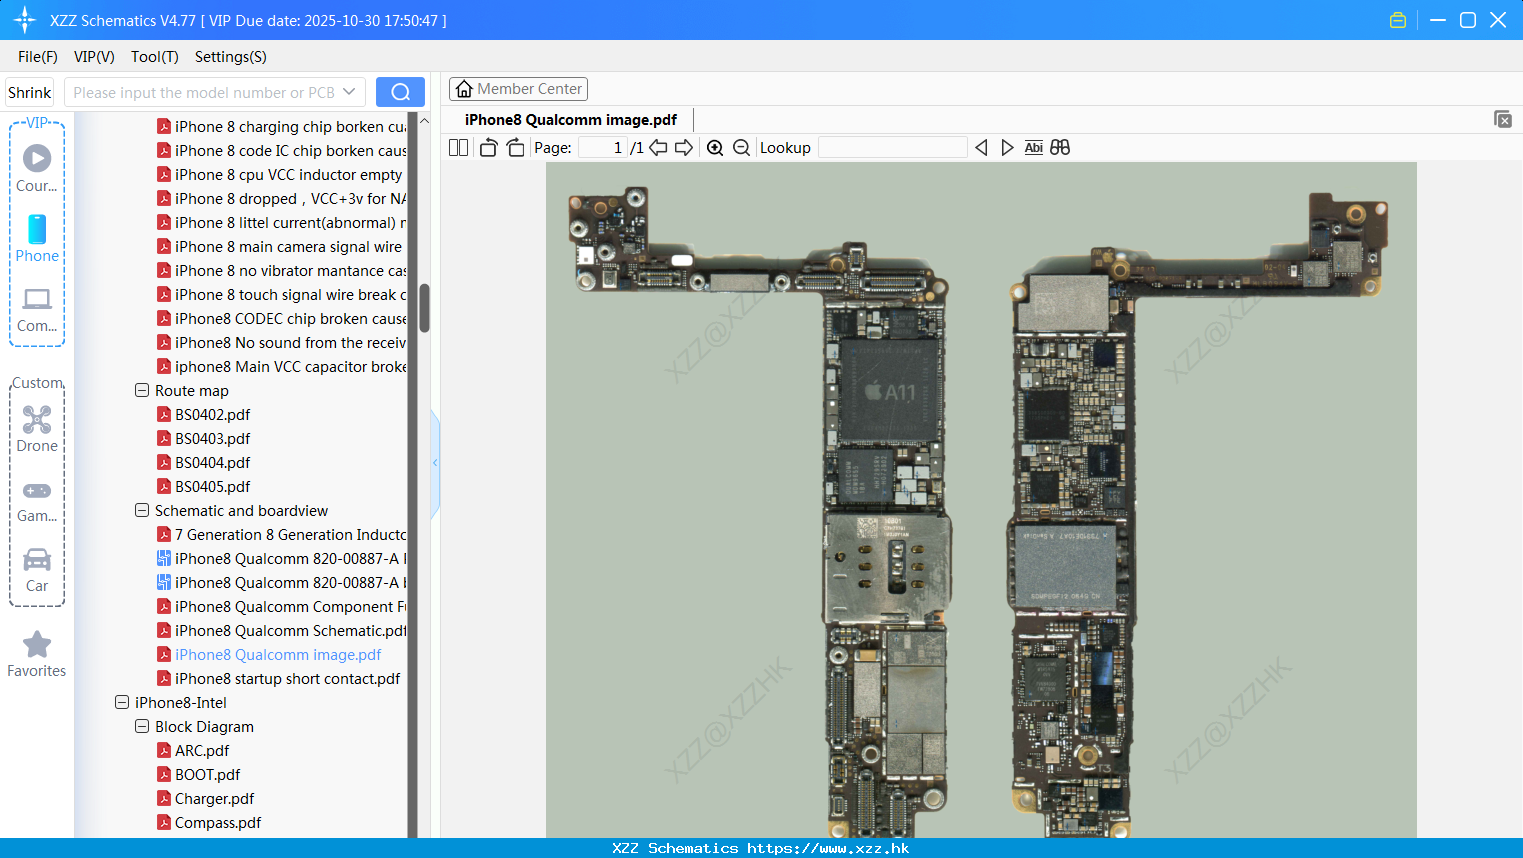The width and height of the screenshot is (1523, 858).
Task: Toggle two-page view in PDF toolbar
Action: point(458,147)
